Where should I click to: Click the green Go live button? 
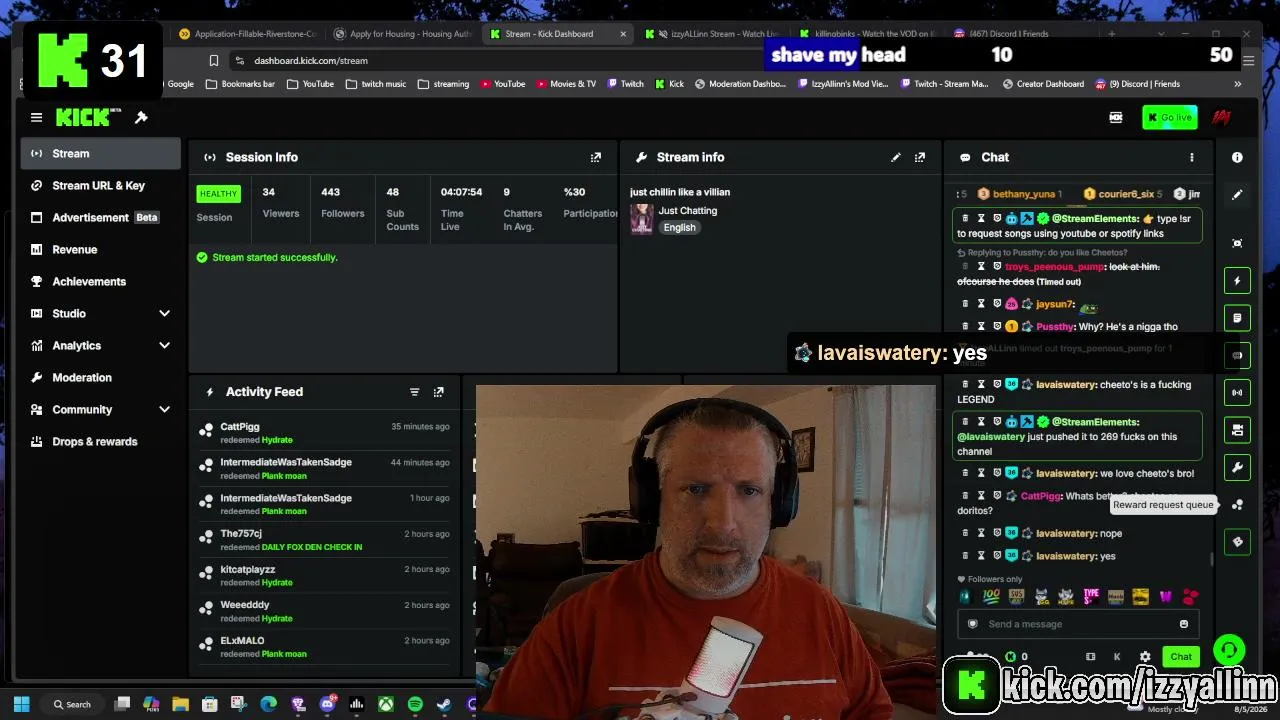pyautogui.click(x=1170, y=117)
